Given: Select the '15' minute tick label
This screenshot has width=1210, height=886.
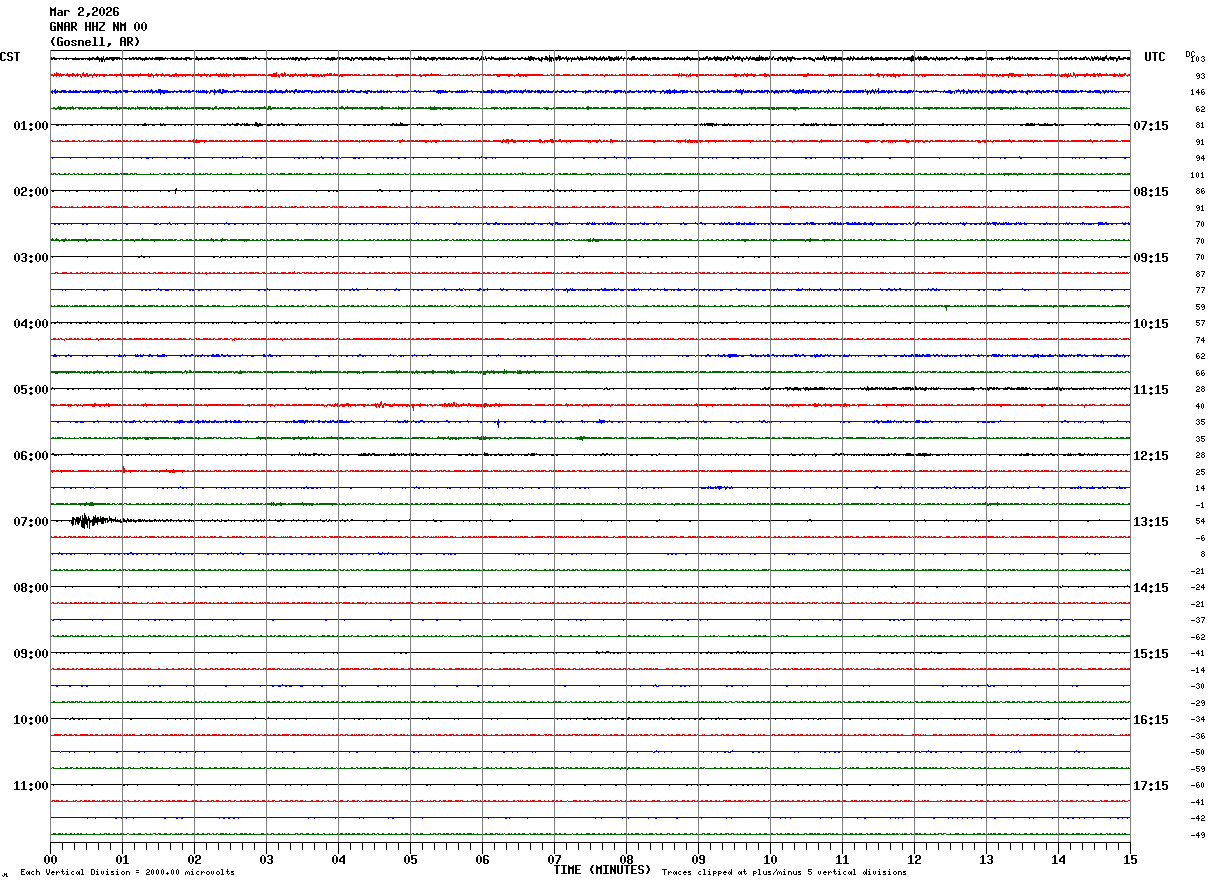Looking at the screenshot, I should [1130, 859].
